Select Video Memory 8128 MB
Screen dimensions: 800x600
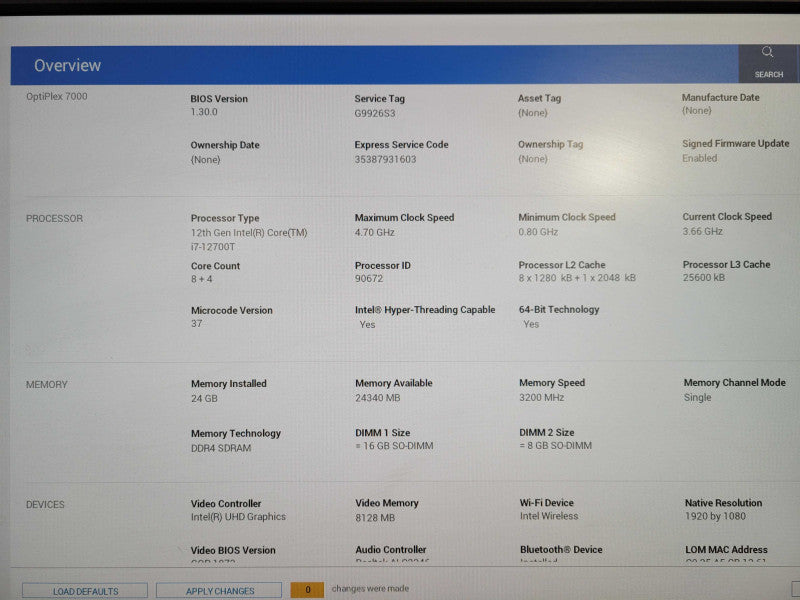[x=375, y=517]
